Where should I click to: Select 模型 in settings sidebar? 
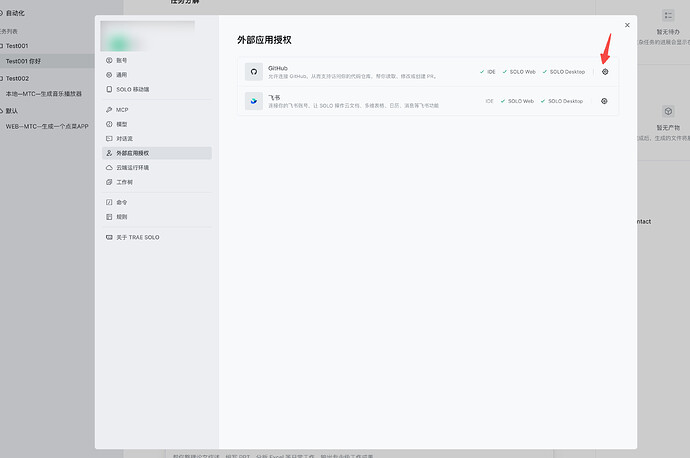[157, 124]
